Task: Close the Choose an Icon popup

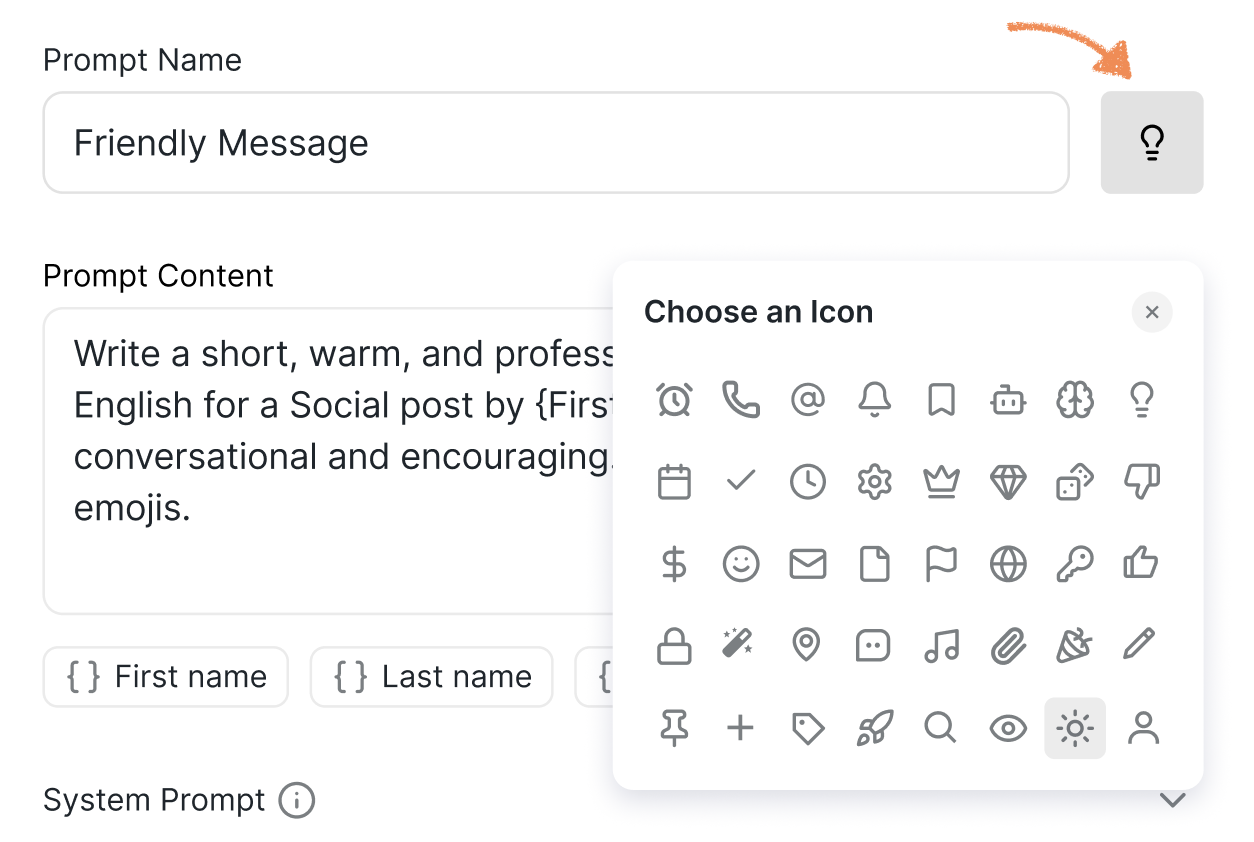Action: click(x=1152, y=312)
